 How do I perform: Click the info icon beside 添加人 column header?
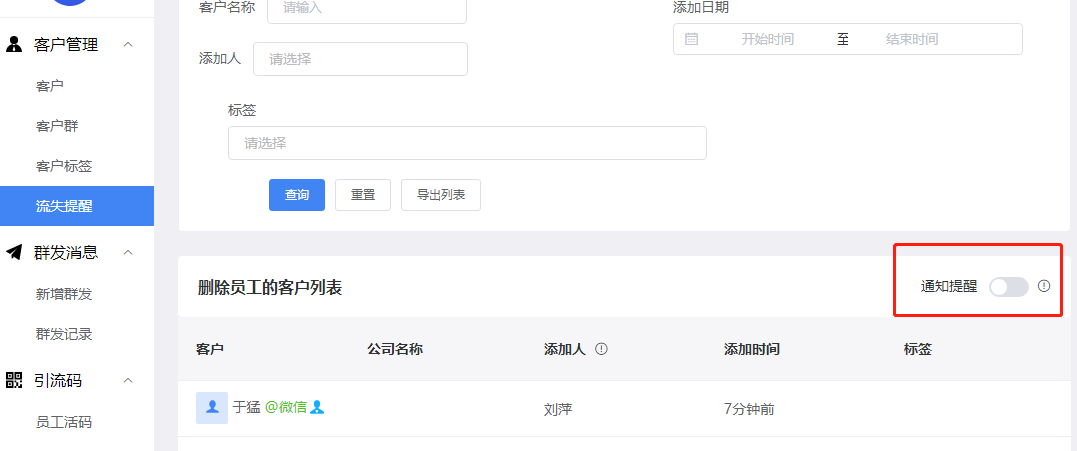602,349
